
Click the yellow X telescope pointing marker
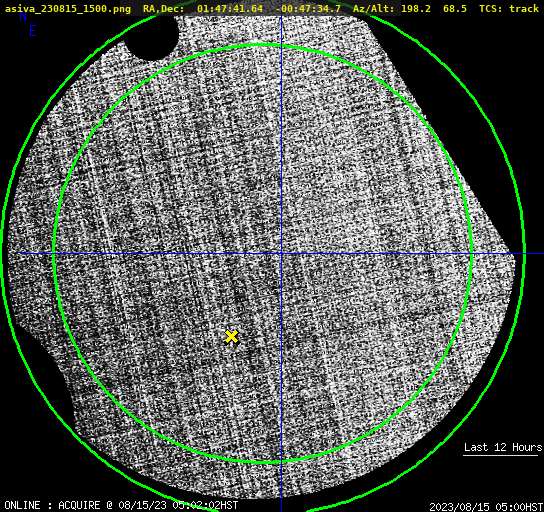[231, 337]
